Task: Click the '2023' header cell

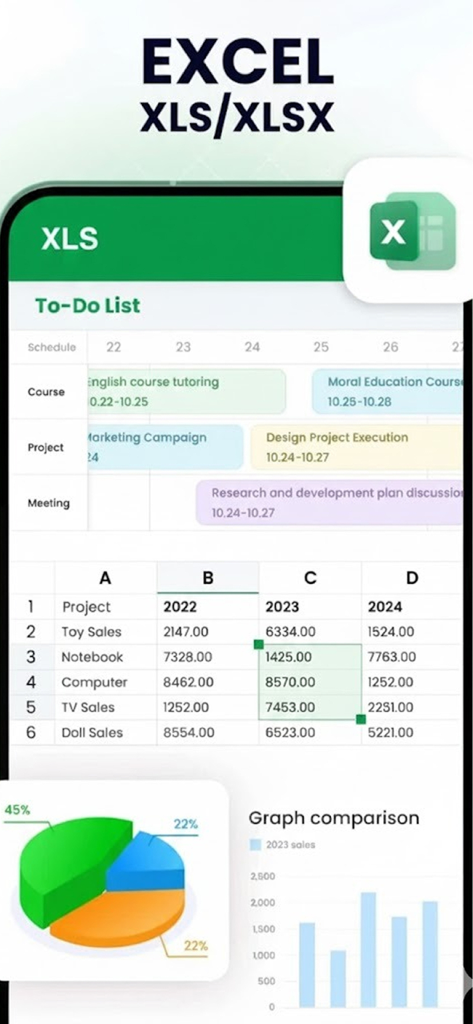Action: (310, 607)
